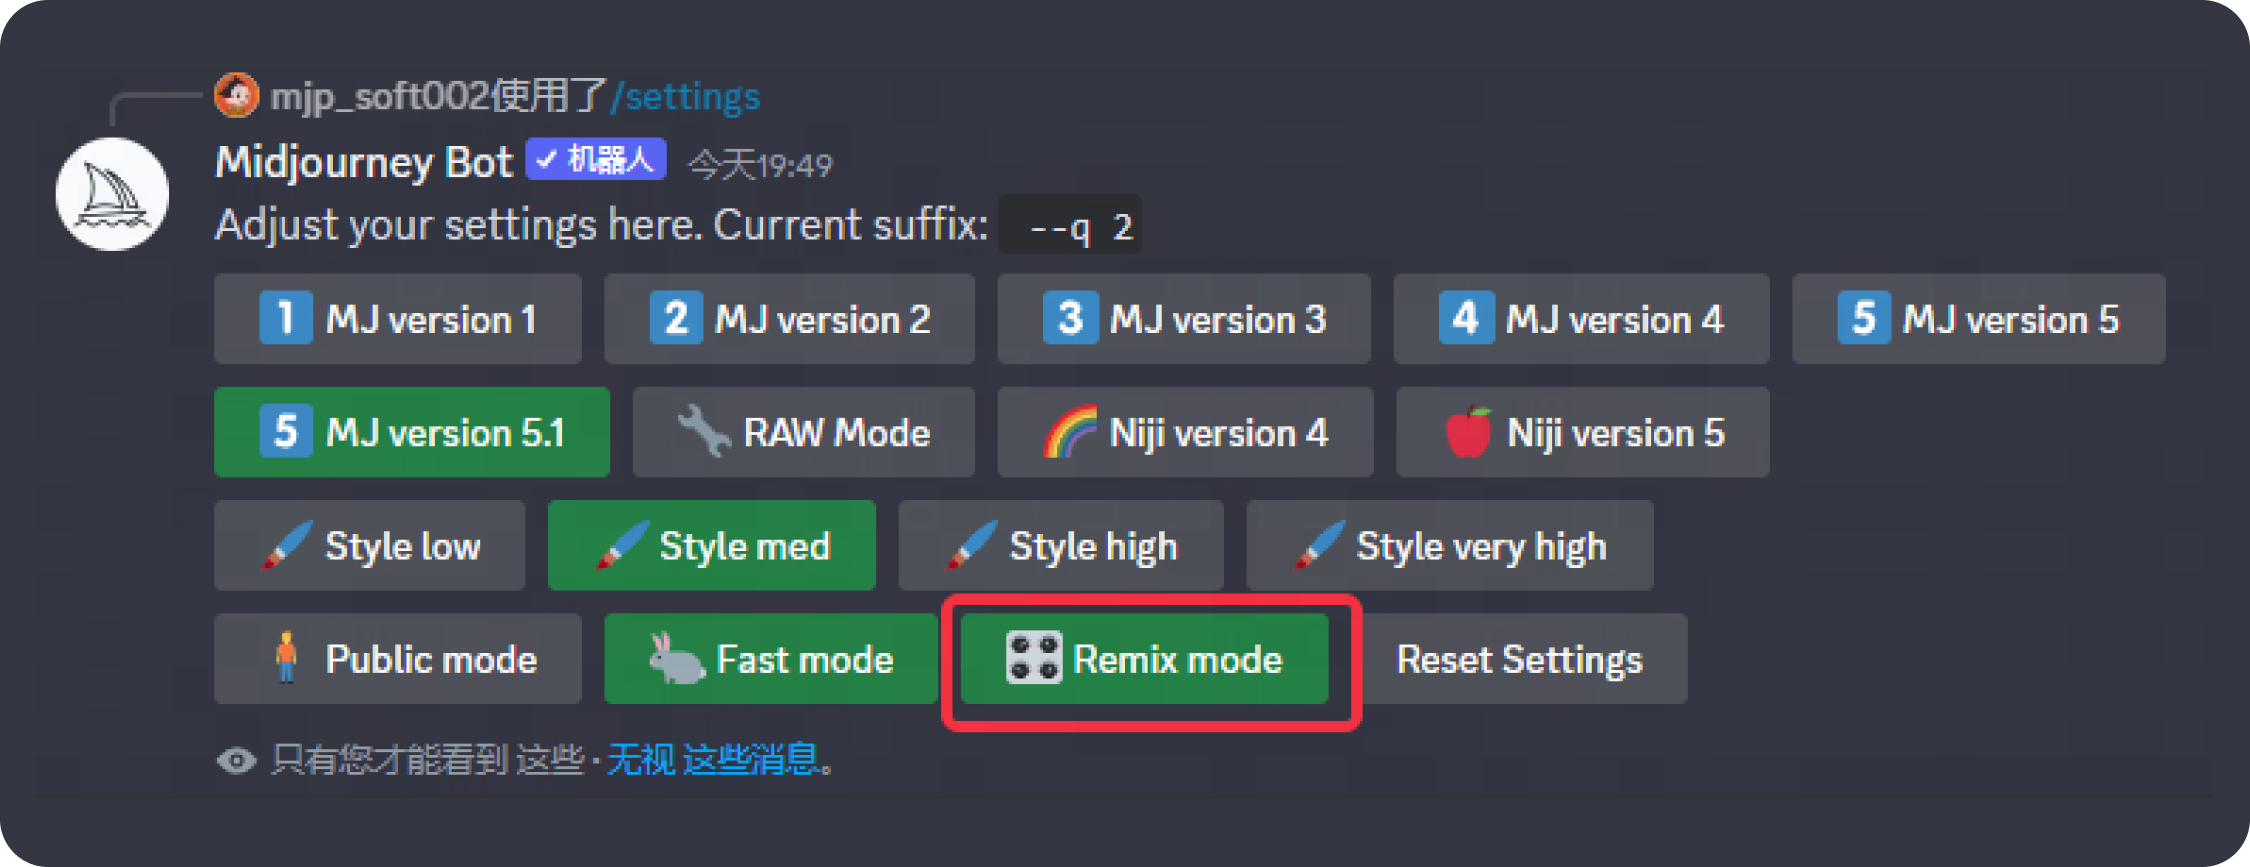Open the /settings command link
2250x867 pixels.
click(686, 97)
